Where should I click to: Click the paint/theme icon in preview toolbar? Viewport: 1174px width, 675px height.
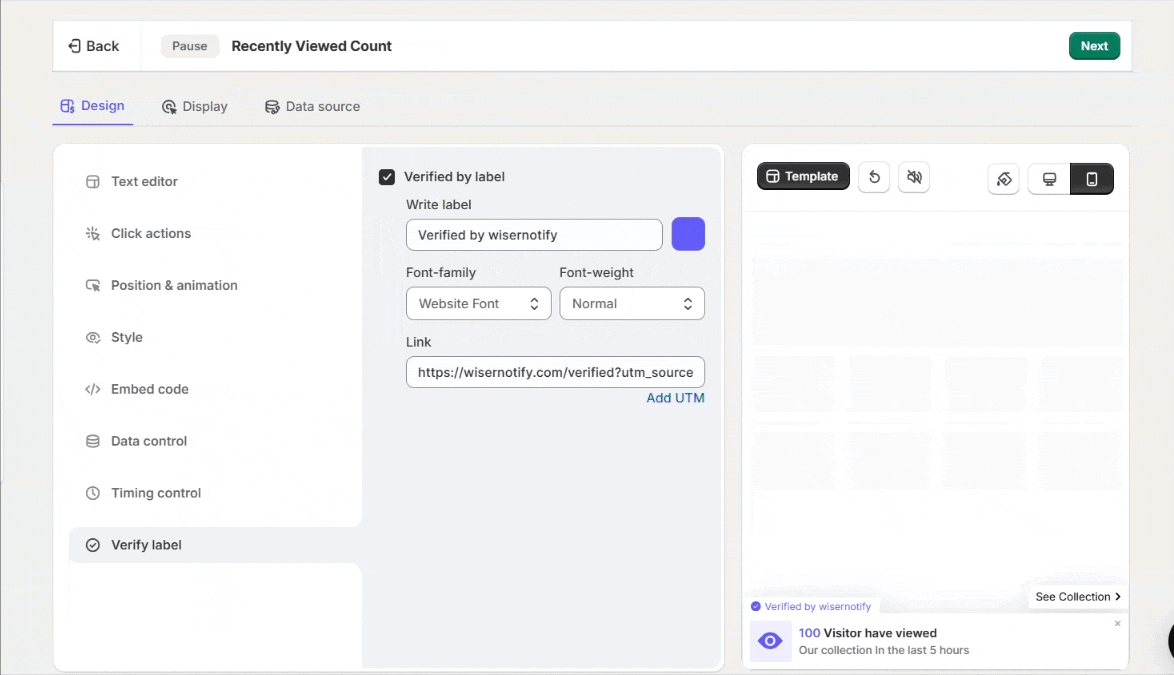pyautogui.click(x=1004, y=179)
